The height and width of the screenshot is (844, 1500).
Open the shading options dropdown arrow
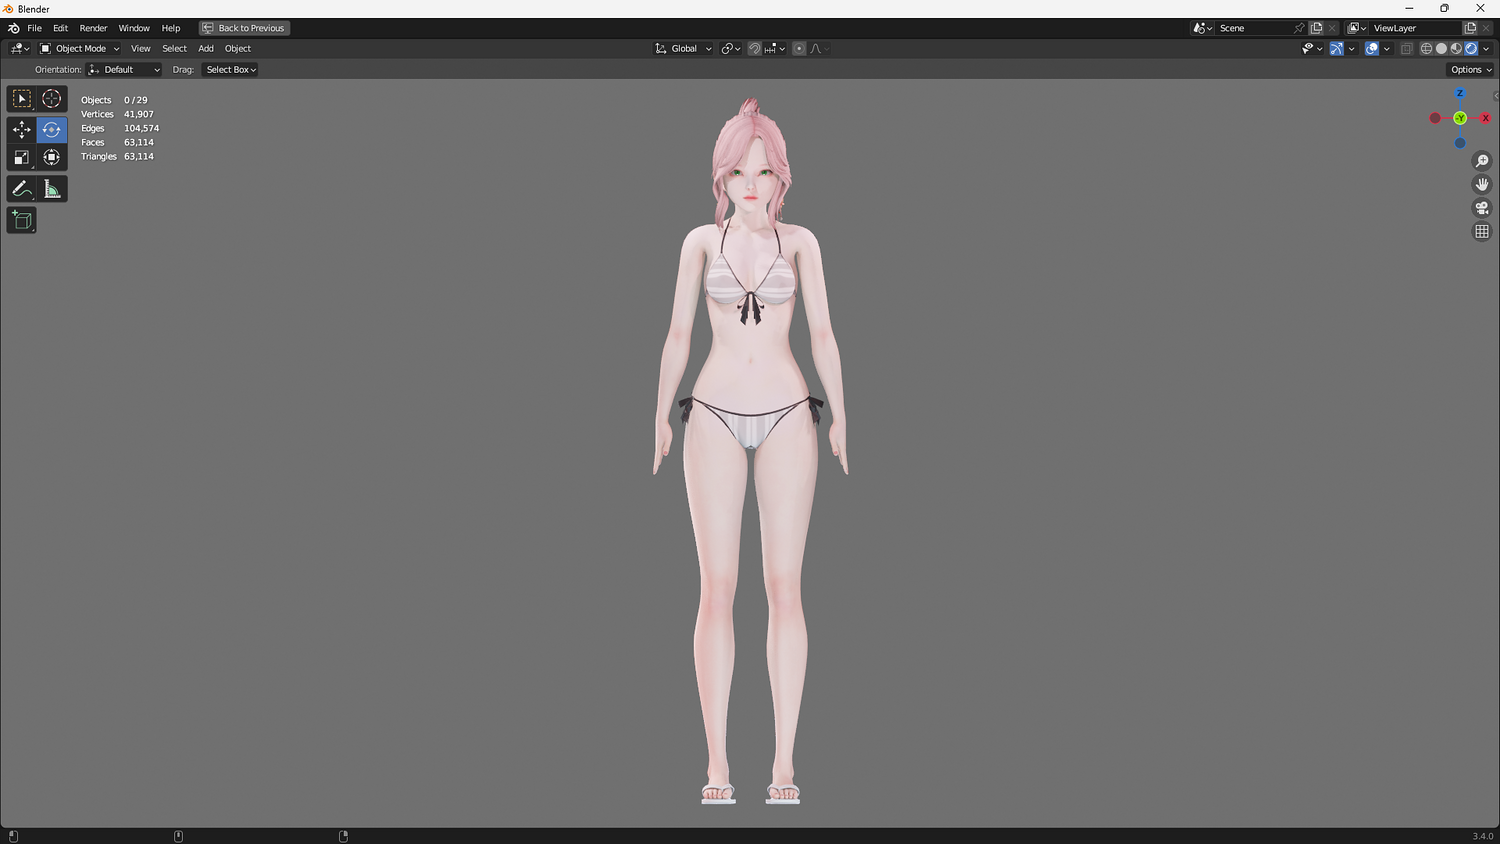coord(1486,48)
